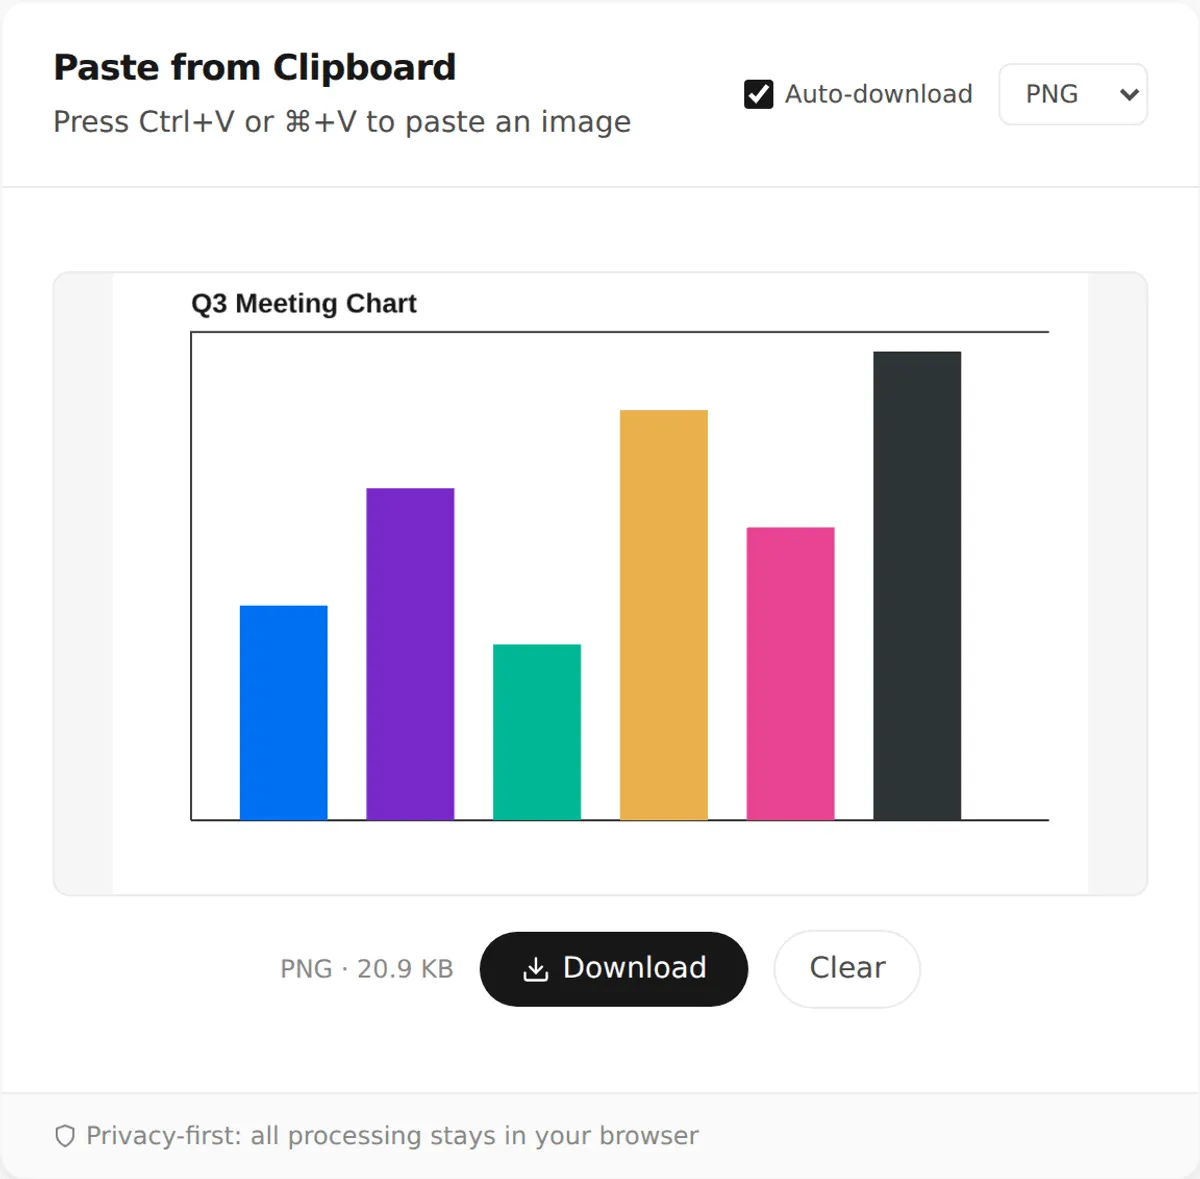Open the PNG format dropdown
Screen dimensions: 1200x1179
(x=1073, y=94)
